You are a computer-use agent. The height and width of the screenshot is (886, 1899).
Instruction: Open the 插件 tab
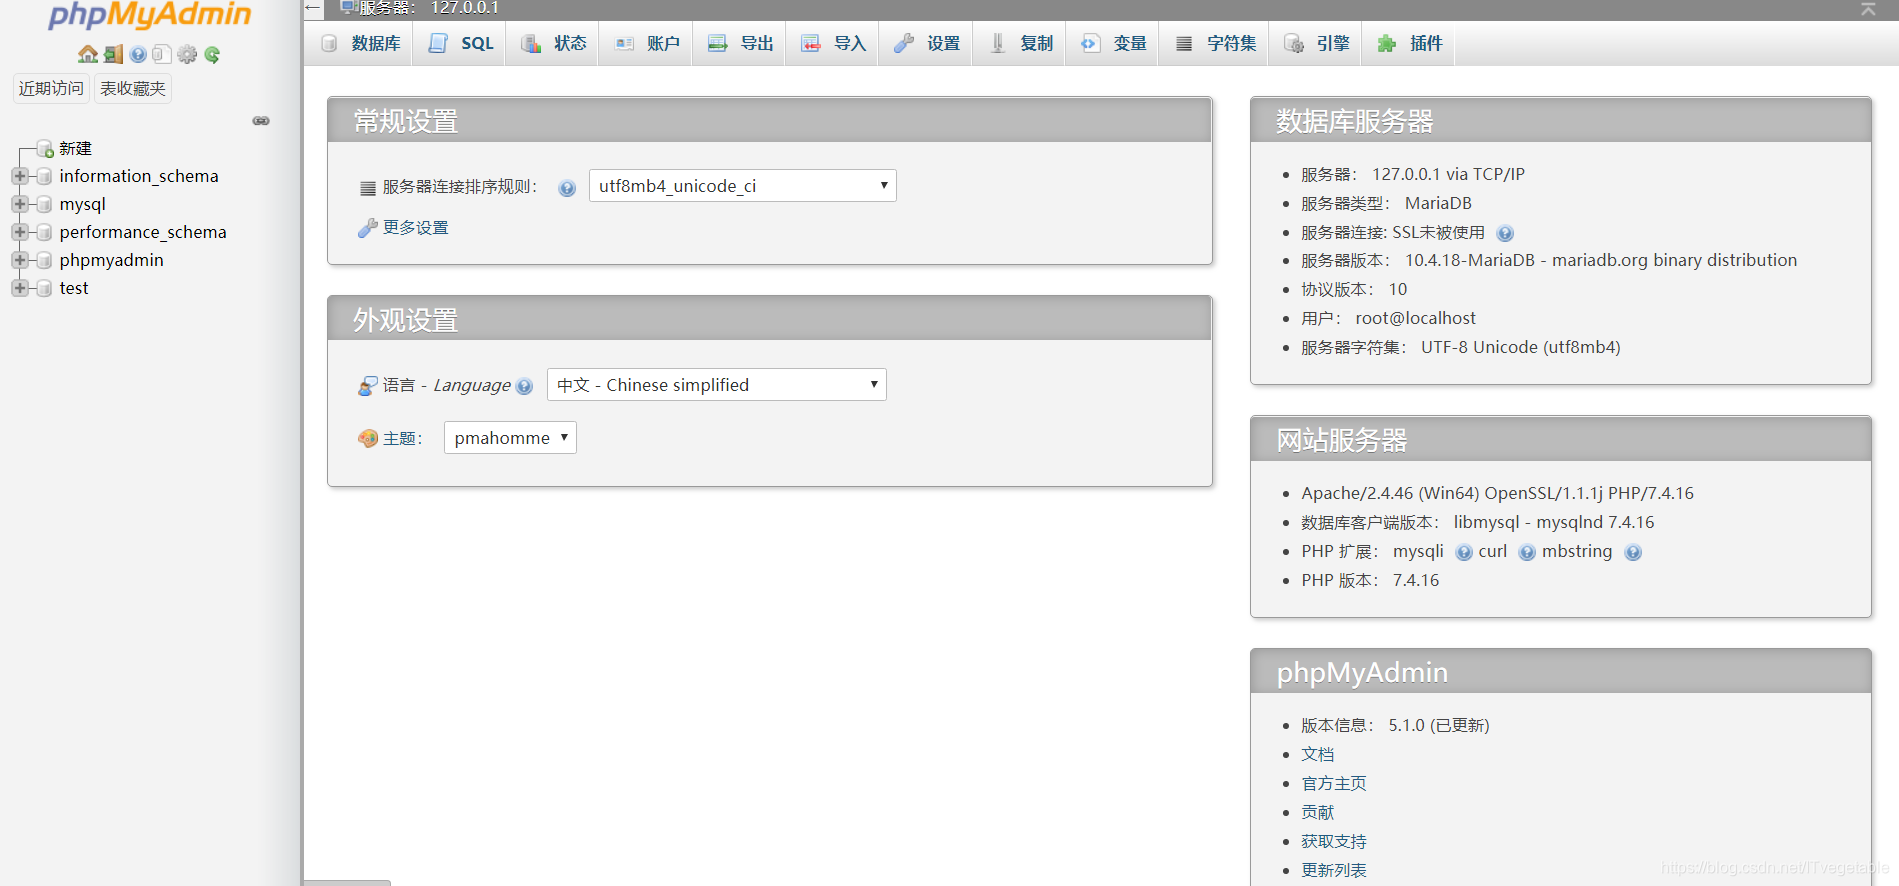click(x=1409, y=43)
